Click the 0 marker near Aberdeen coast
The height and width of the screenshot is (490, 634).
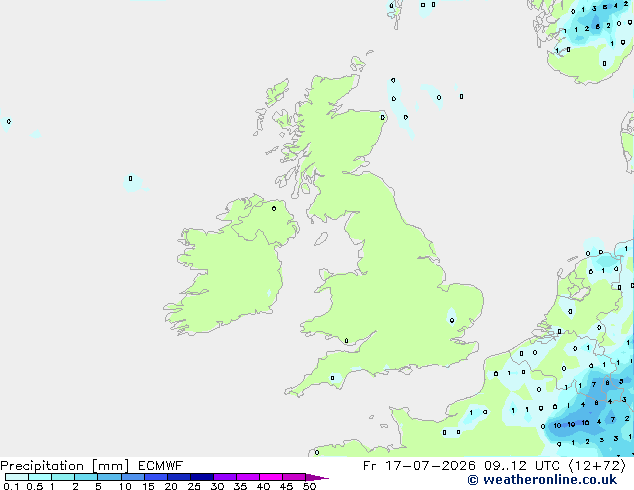tap(383, 118)
